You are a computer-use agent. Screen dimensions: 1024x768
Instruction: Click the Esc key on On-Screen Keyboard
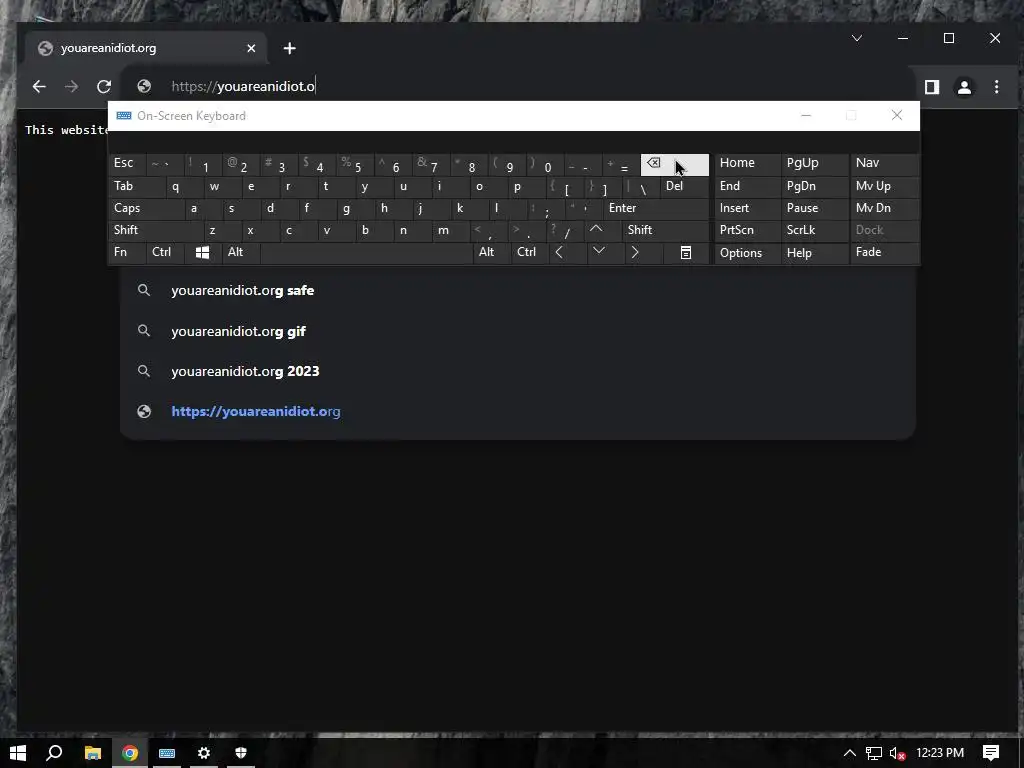(127, 165)
